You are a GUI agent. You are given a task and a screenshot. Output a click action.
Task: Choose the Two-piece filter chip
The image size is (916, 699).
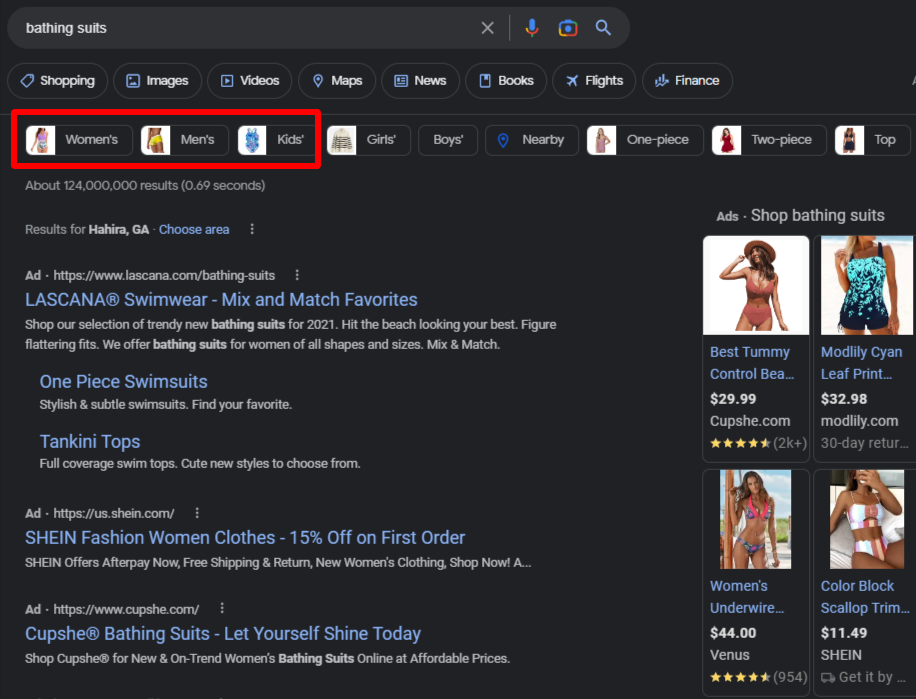pos(769,140)
